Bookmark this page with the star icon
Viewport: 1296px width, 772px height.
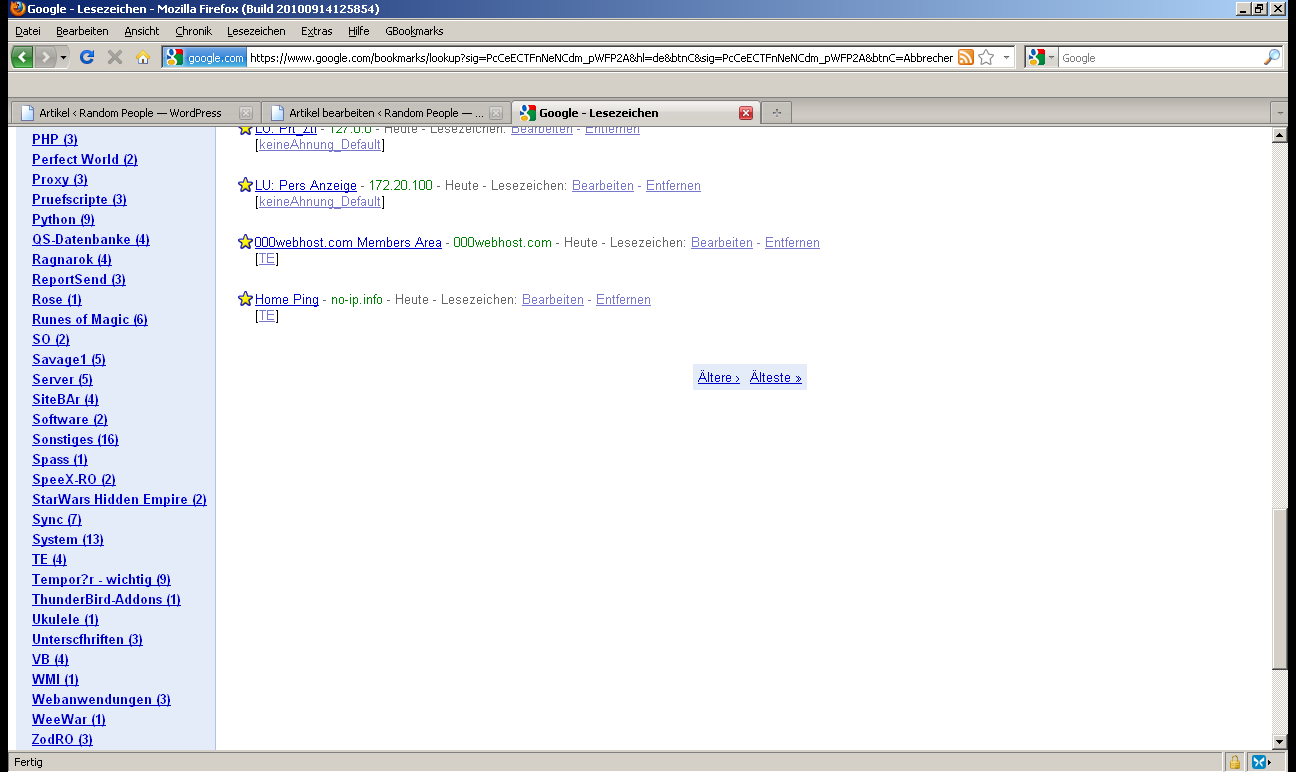pyautogui.click(x=986, y=58)
